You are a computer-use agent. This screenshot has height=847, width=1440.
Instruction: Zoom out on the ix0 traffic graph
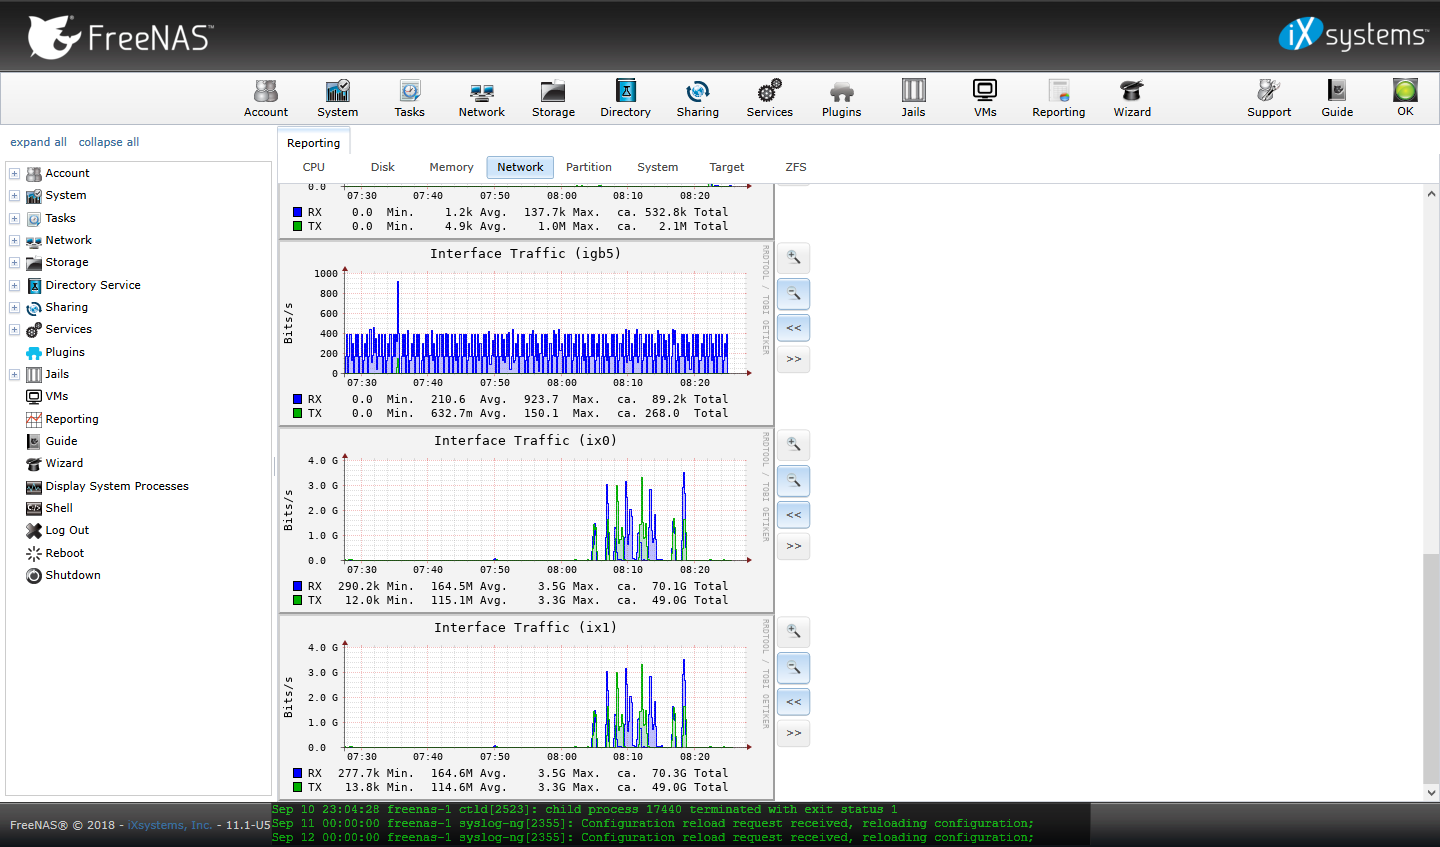tap(794, 481)
